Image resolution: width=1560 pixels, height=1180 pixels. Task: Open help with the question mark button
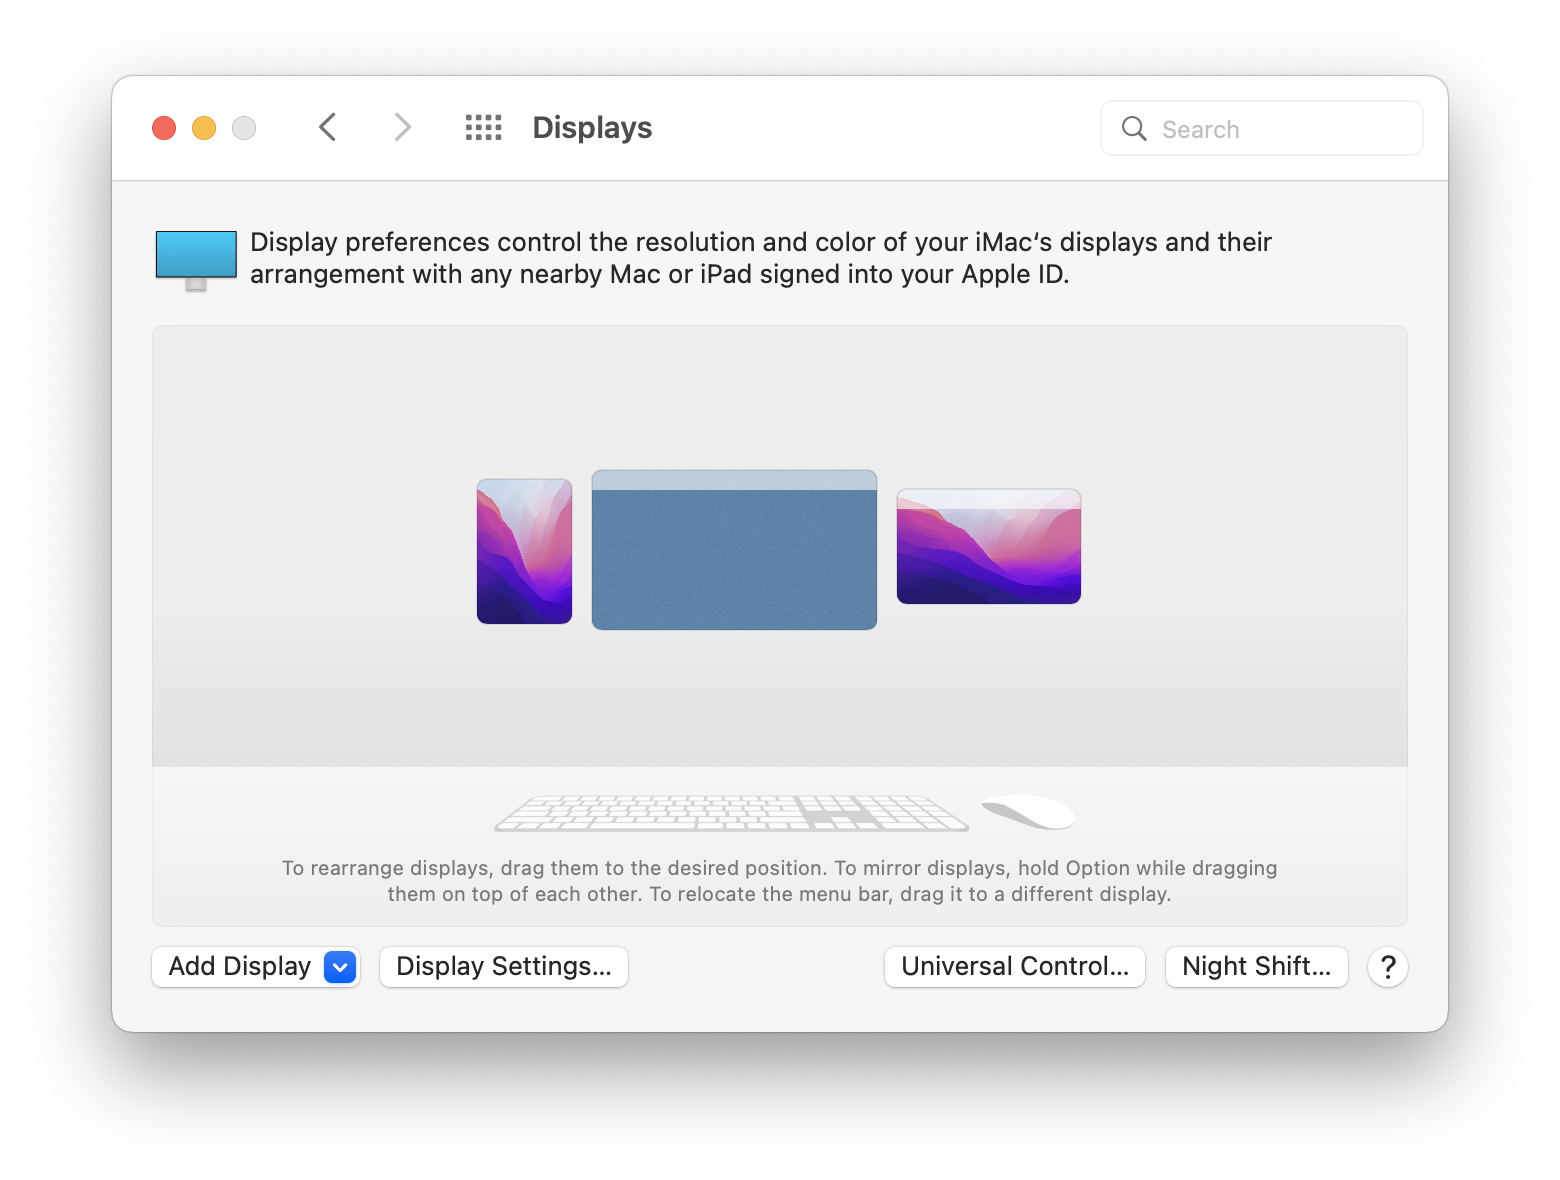coord(1388,967)
